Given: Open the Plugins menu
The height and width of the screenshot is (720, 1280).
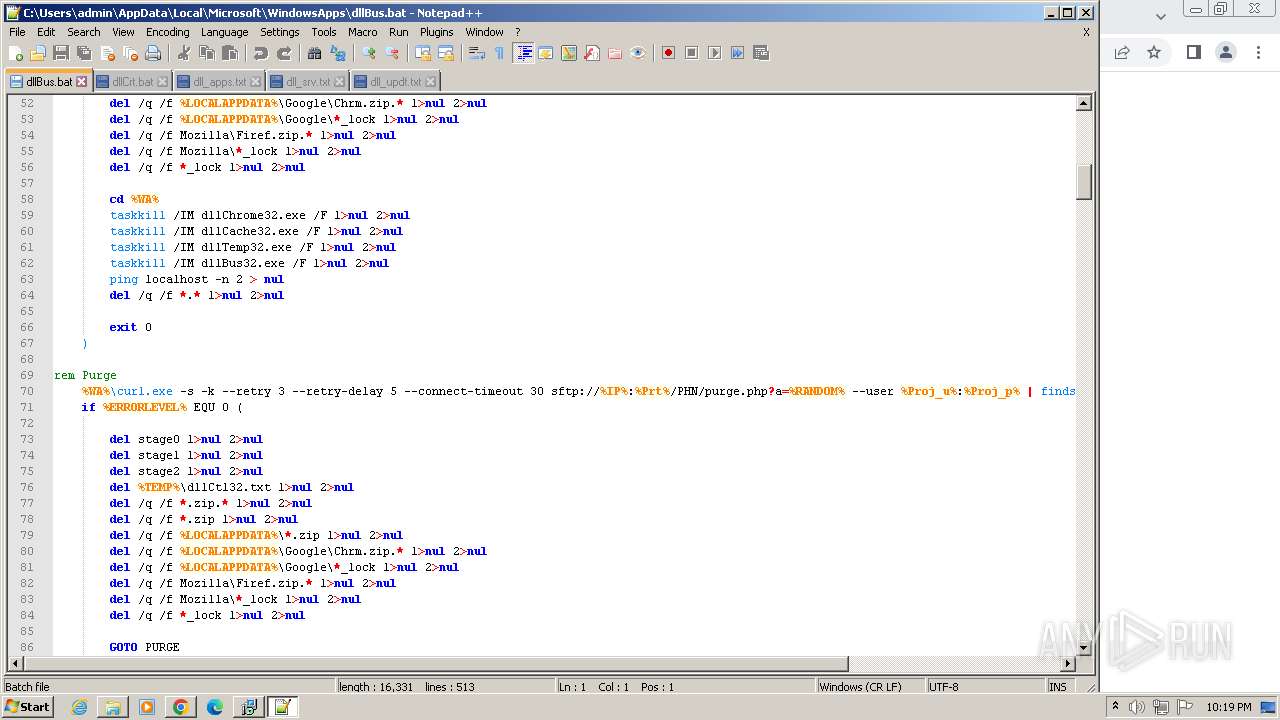Looking at the screenshot, I should click(437, 32).
